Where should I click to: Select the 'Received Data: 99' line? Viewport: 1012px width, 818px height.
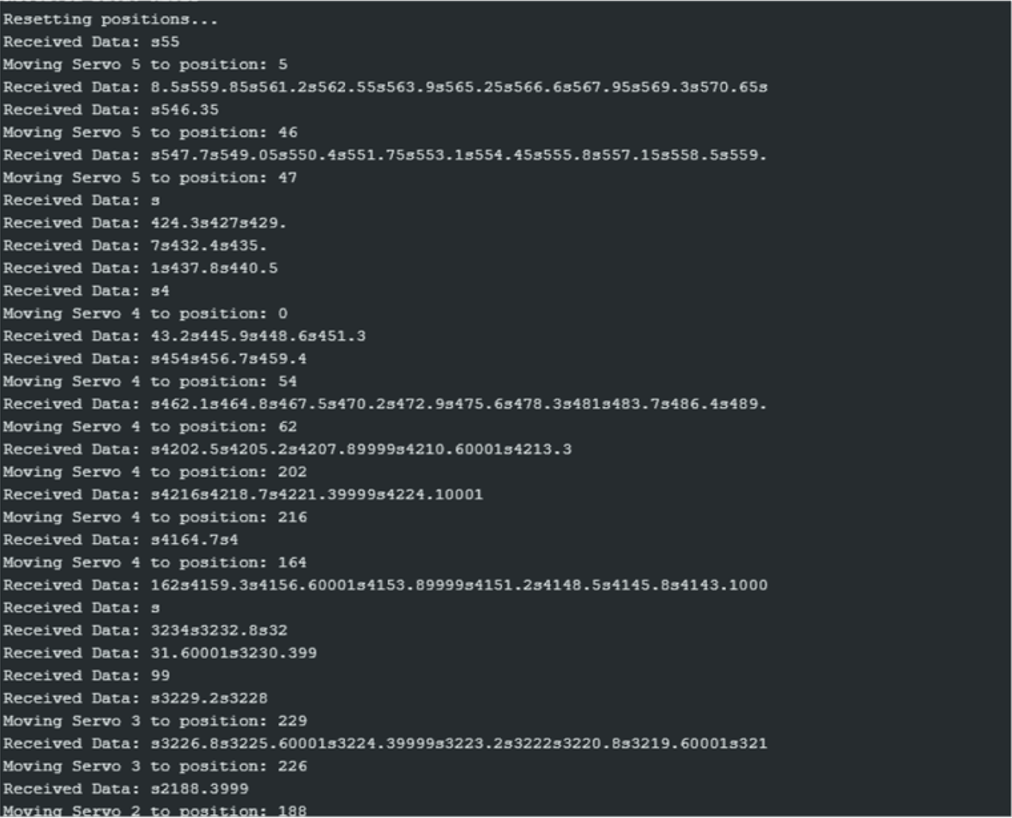click(86, 675)
